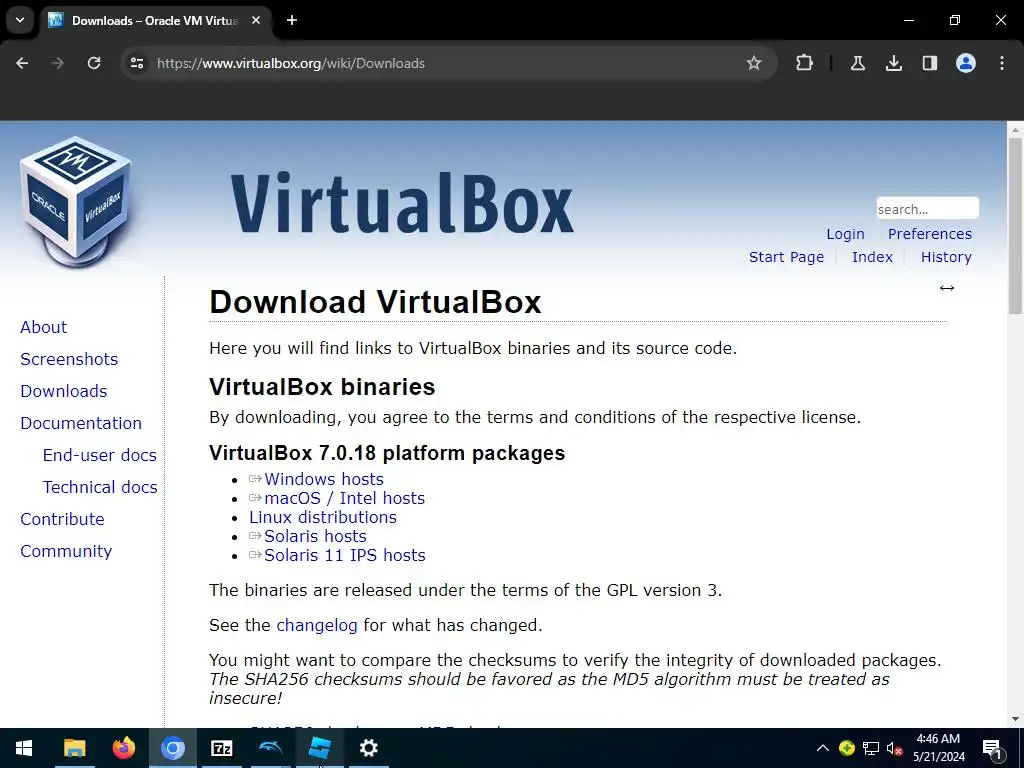Open the blue window app on taskbar
Image resolution: width=1024 pixels, height=768 pixels.
[319, 748]
